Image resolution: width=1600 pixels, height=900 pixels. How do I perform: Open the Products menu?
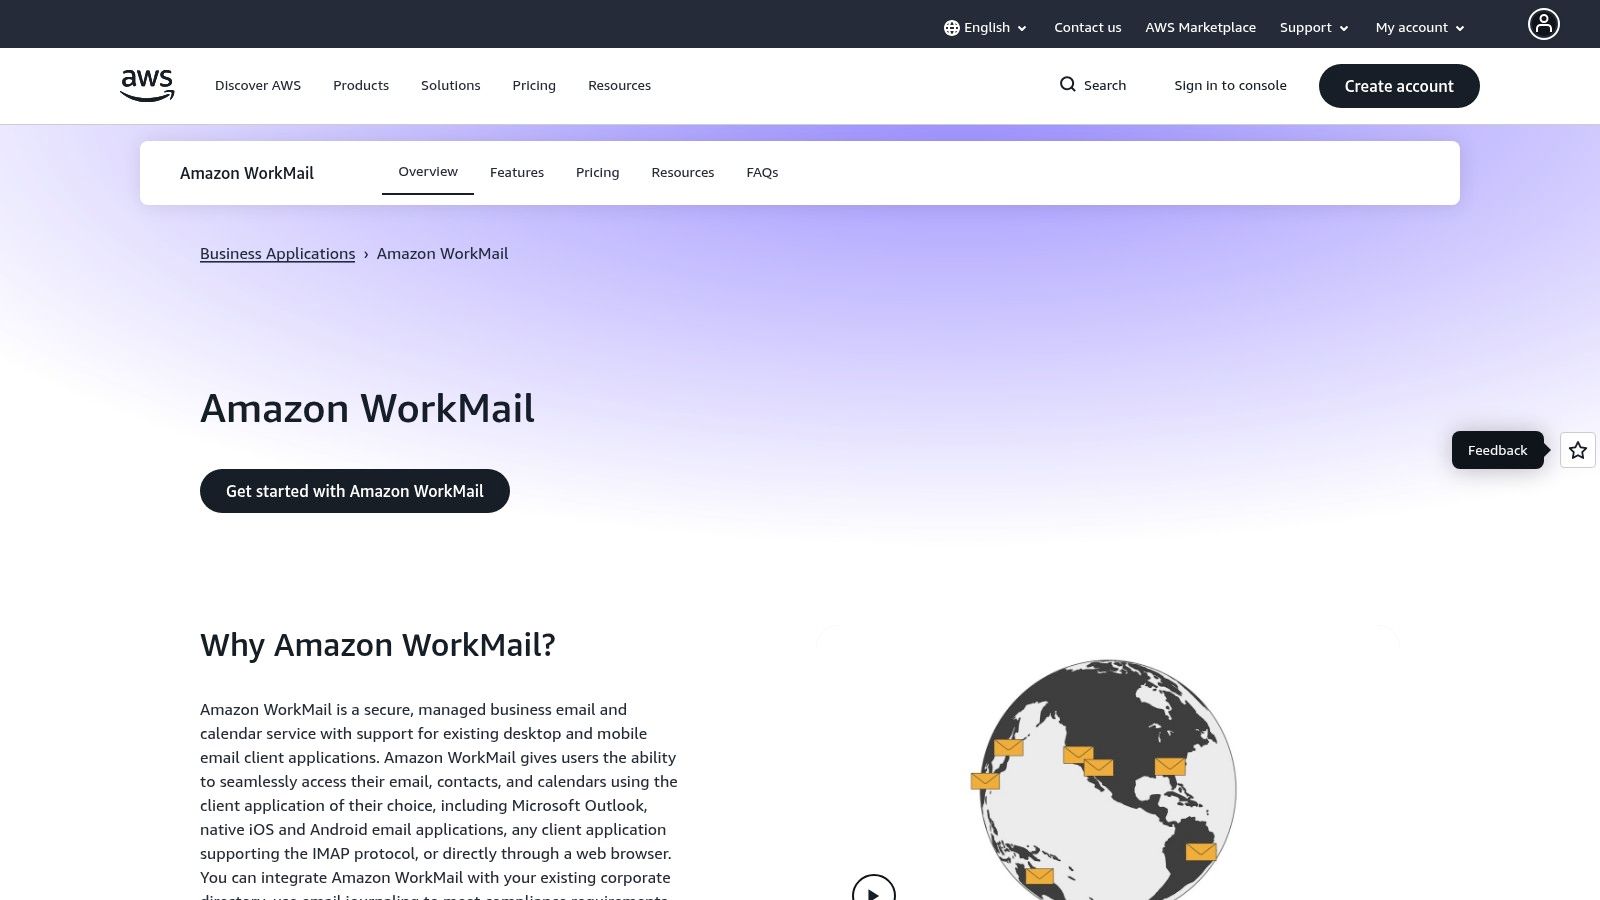point(360,85)
